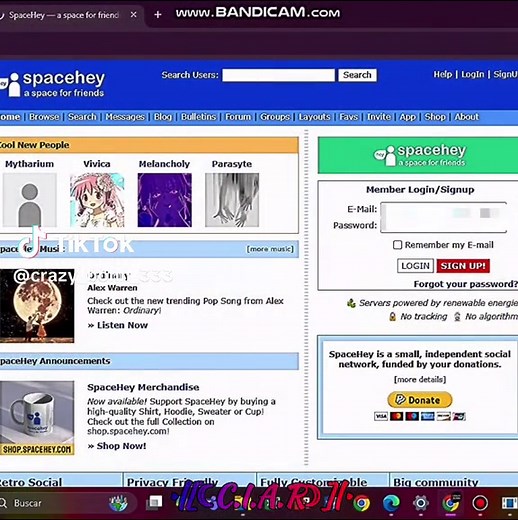Open the Layouts navigation item
518x520 pixels.
(x=314, y=117)
